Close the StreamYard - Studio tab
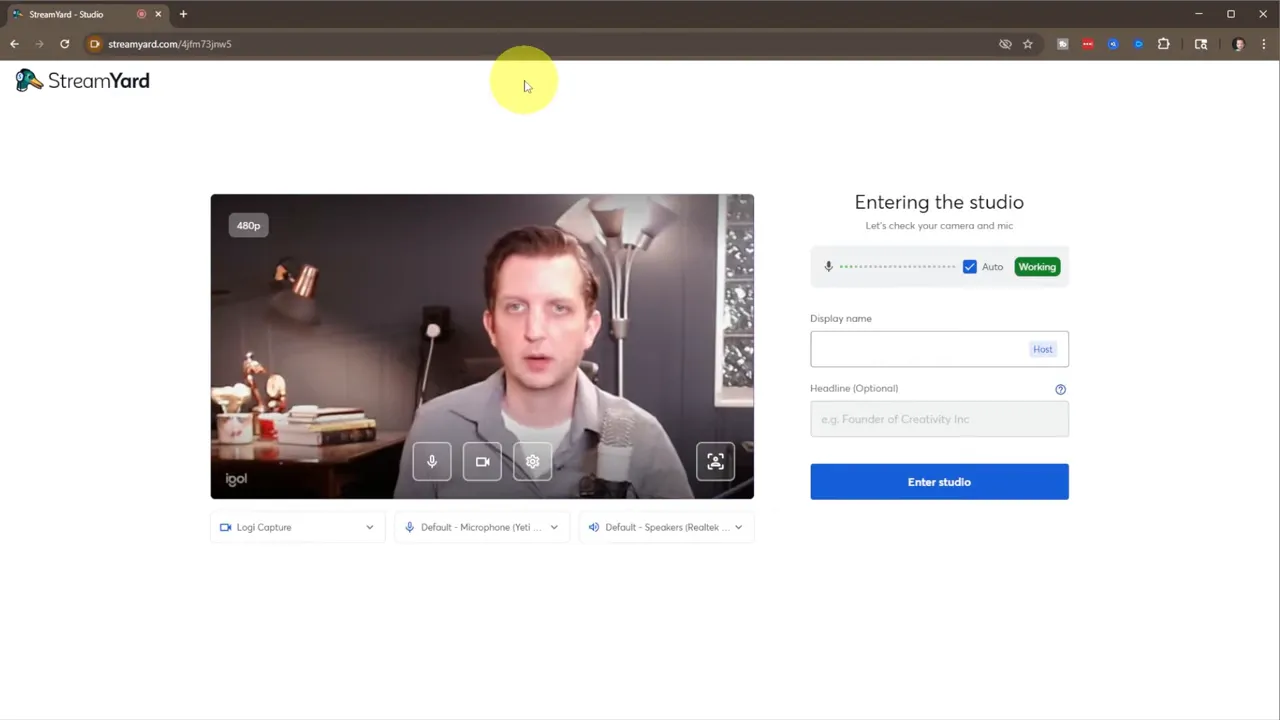Screen dimensions: 1280x720 pyautogui.click(x=158, y=14)
